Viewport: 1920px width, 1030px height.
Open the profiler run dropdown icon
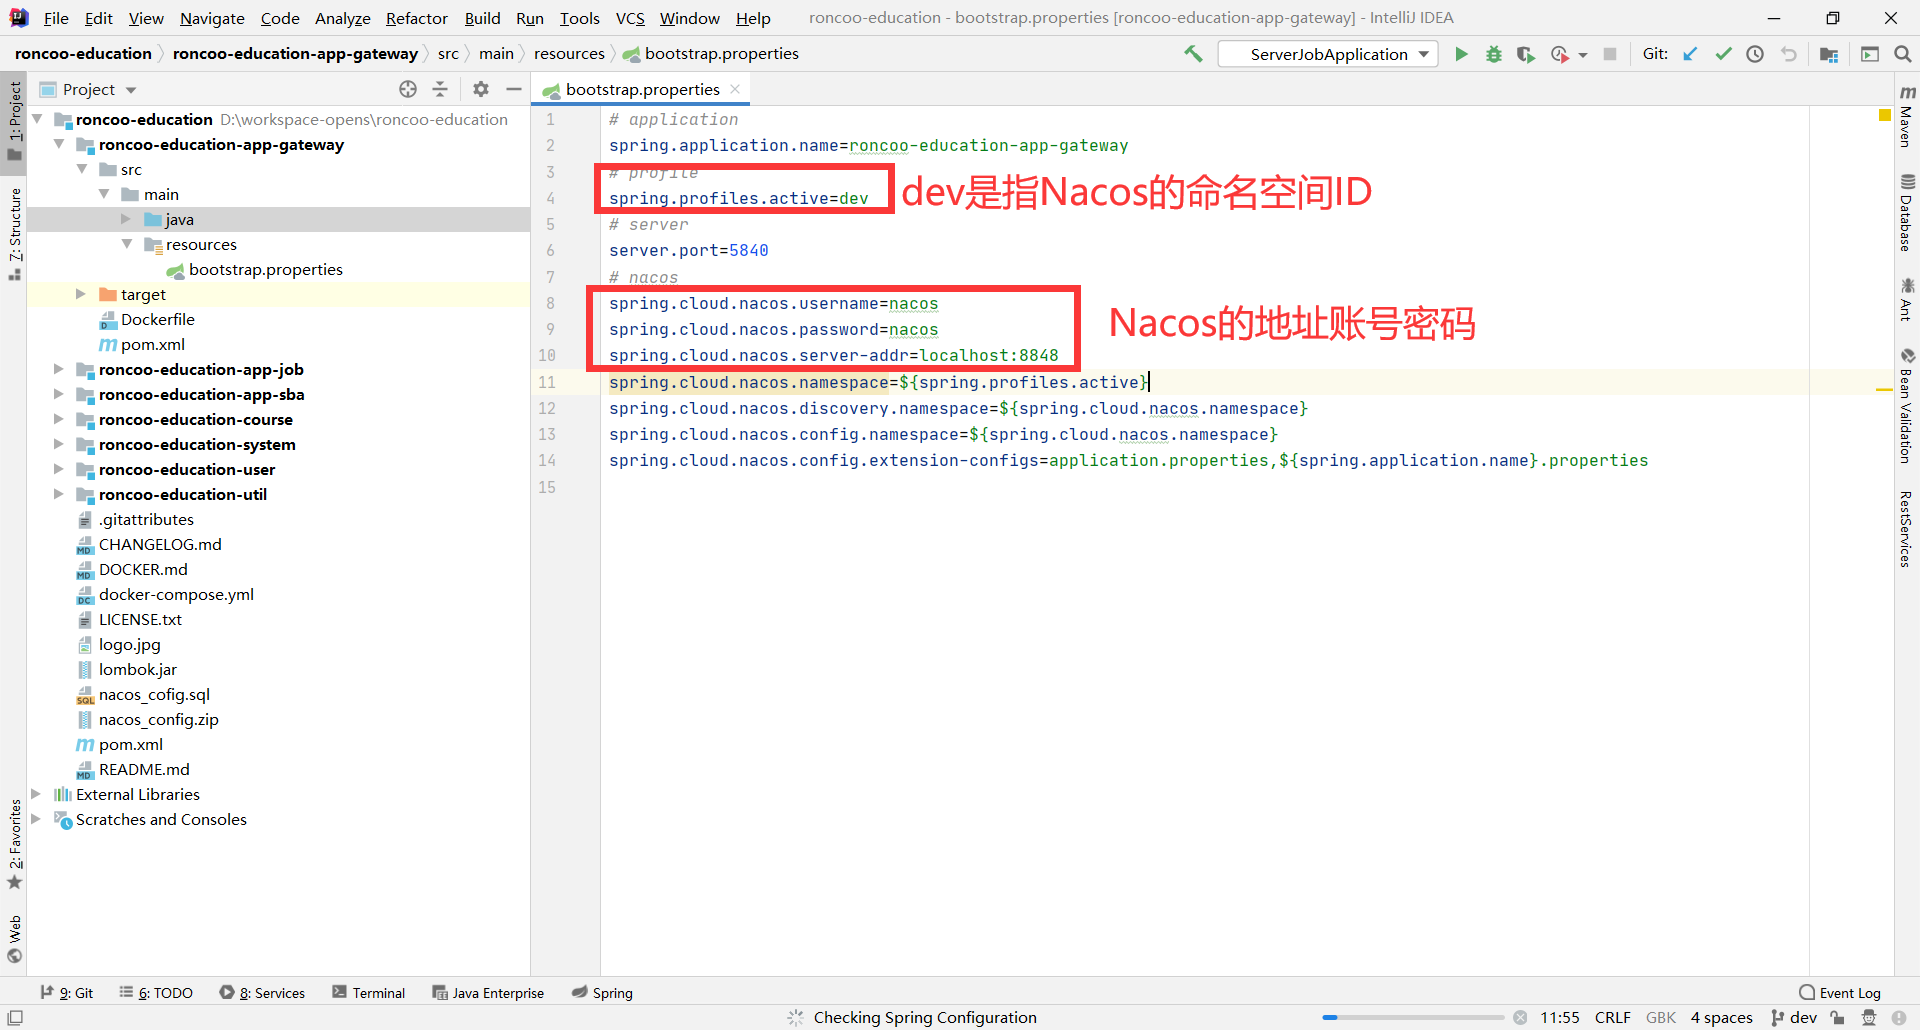(x=1568, y=54)
